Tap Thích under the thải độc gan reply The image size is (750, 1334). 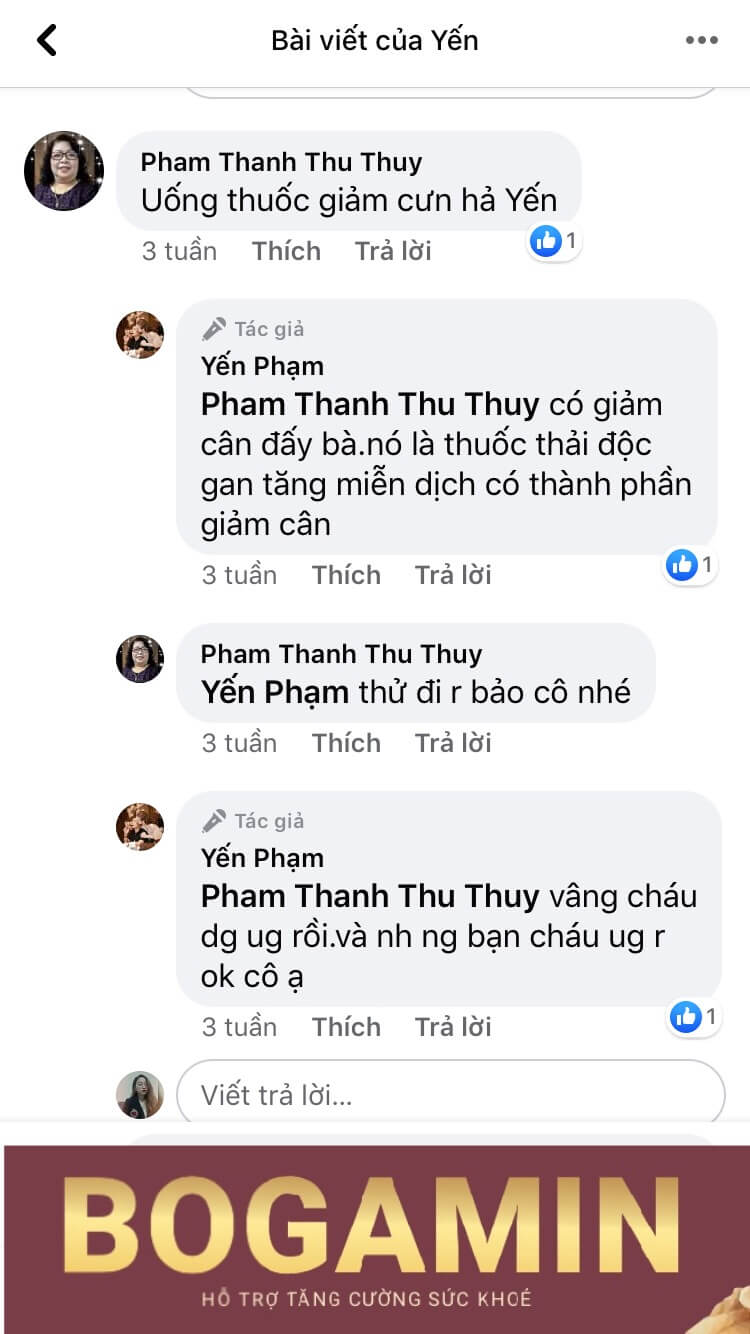pyautogui.click(x=346, y=575)
